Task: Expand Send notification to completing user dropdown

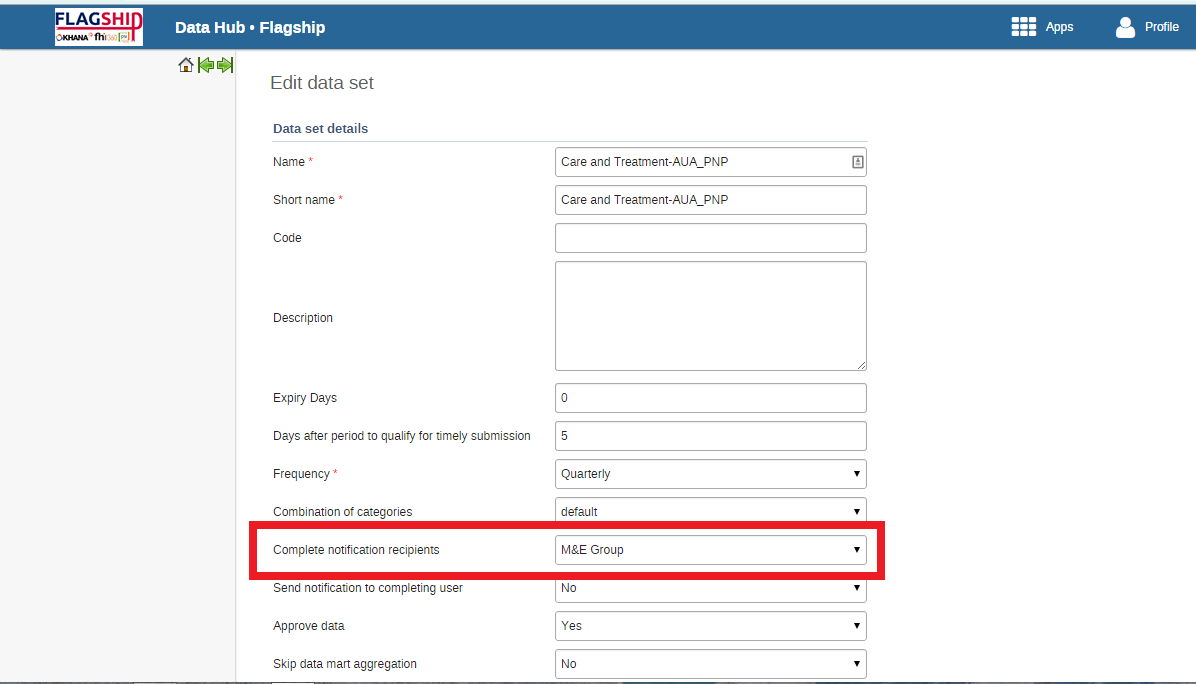Action: [711, 588]
